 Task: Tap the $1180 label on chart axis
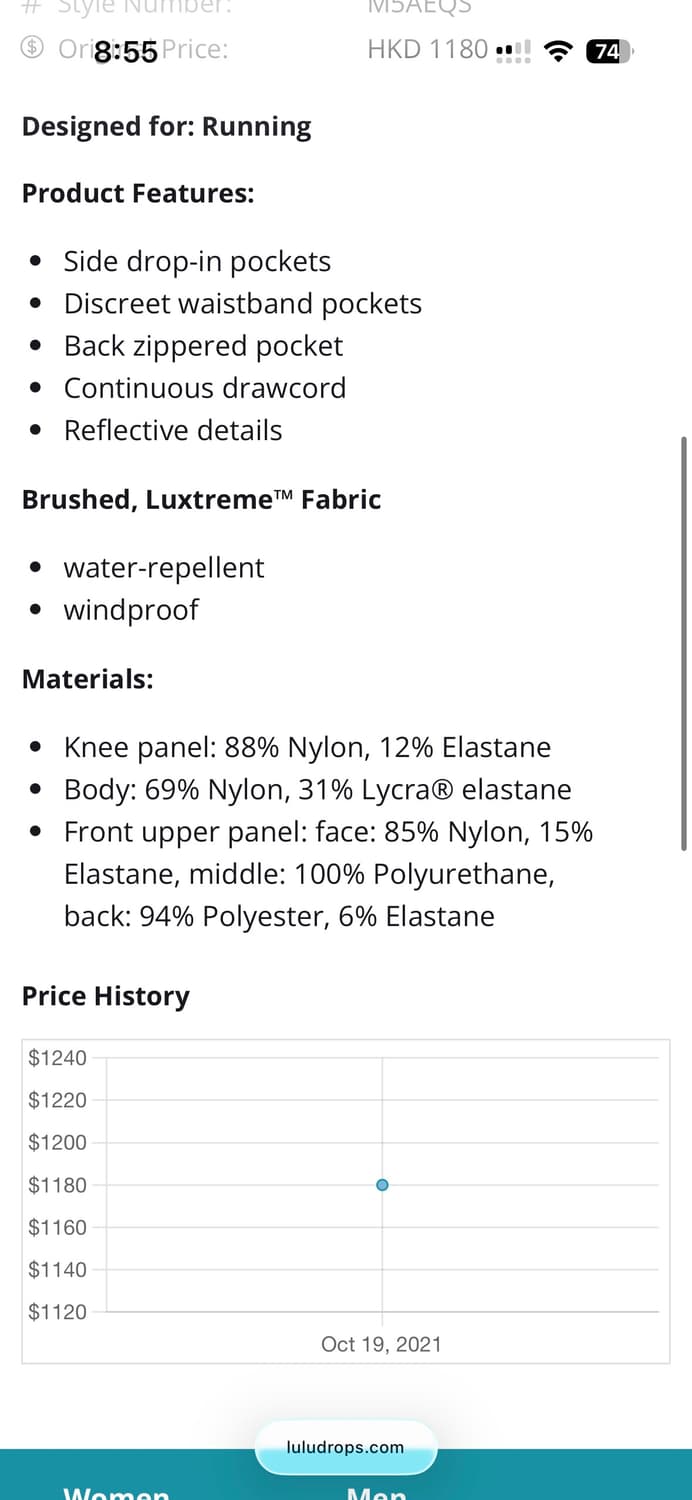58,1185
